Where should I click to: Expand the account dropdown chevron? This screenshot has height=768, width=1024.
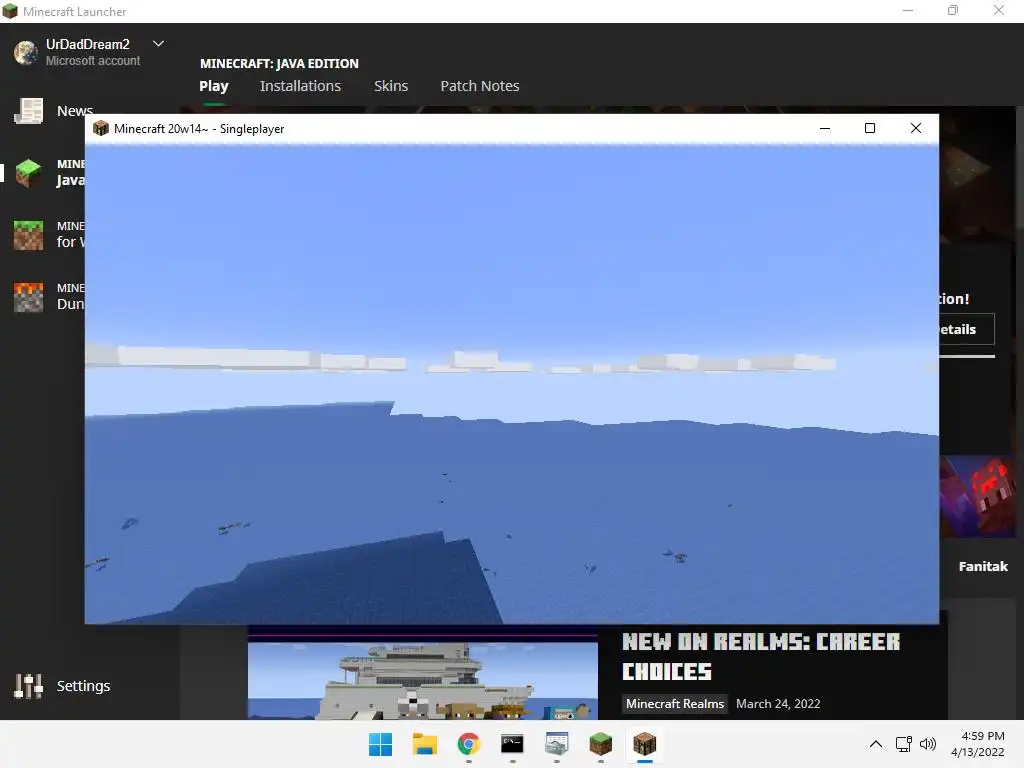(x=158, y=44)
